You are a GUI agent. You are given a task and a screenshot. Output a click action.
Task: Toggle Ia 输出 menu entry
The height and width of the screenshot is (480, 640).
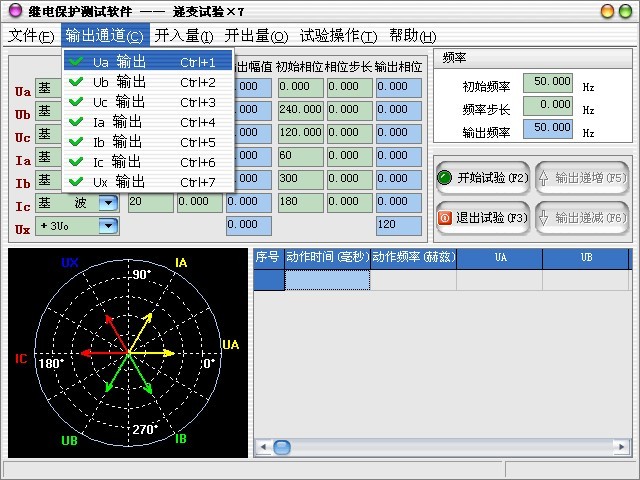point(148,122)
